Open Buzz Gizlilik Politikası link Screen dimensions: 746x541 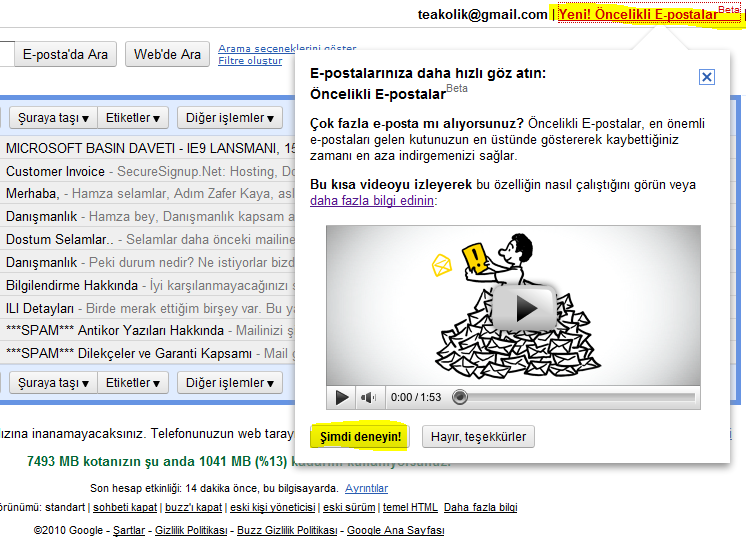pos(287,530)
